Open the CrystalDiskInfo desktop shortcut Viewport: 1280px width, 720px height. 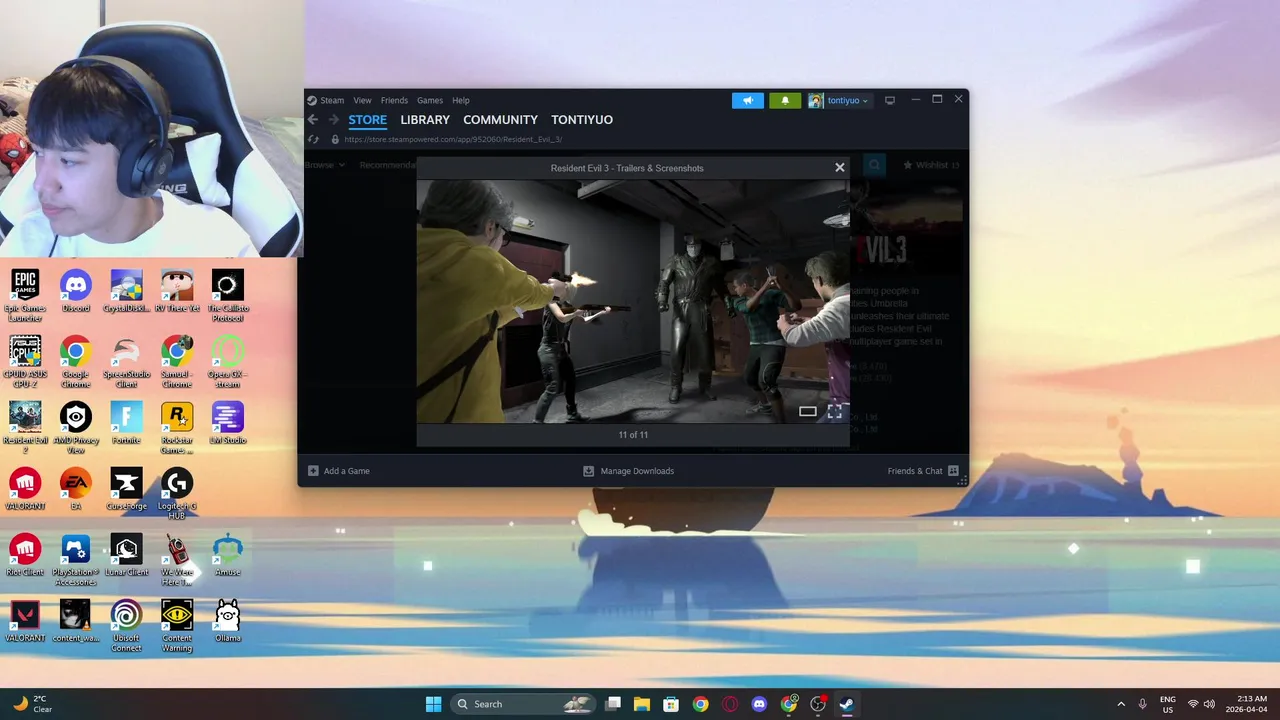coord(127,291)
